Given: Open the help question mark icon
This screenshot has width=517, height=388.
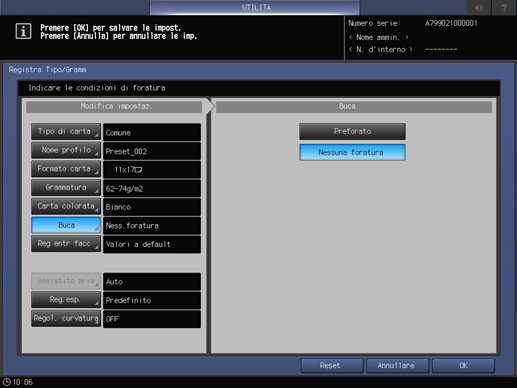Looking at the screenshot, I should pos(504,7).
